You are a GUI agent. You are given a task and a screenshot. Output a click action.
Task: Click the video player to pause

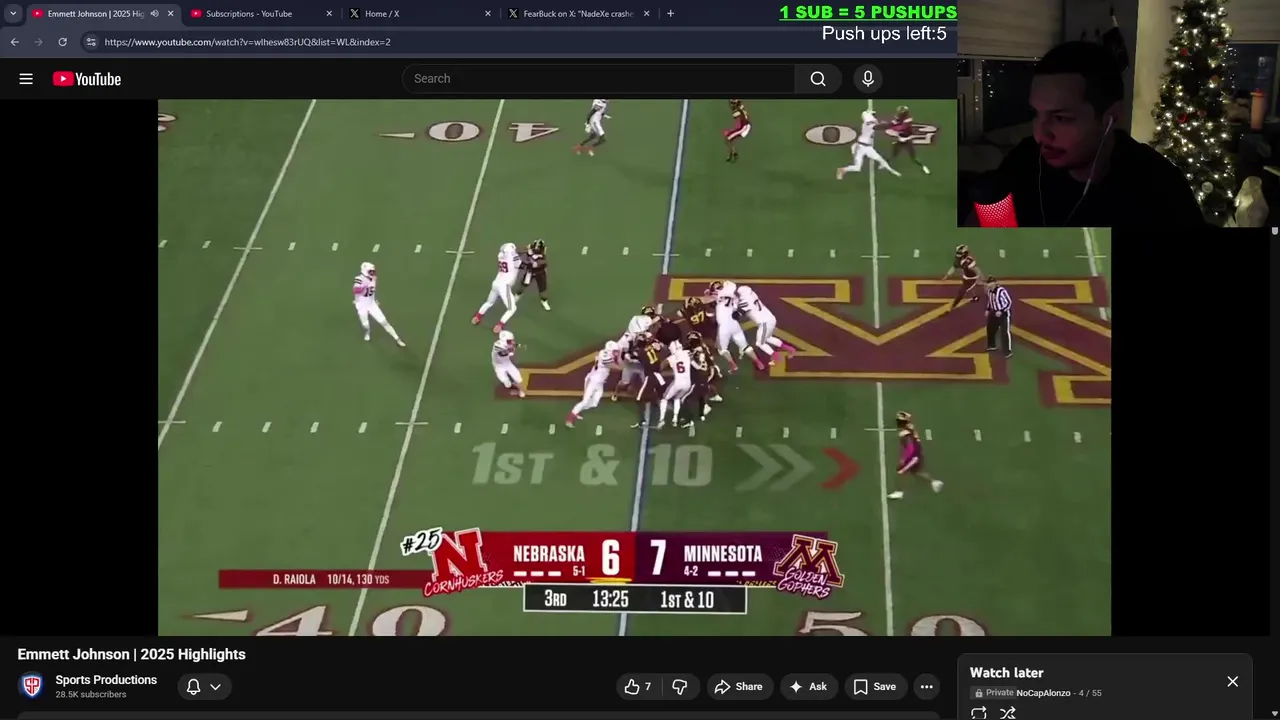pyautogui.click(x=634, y=367)
